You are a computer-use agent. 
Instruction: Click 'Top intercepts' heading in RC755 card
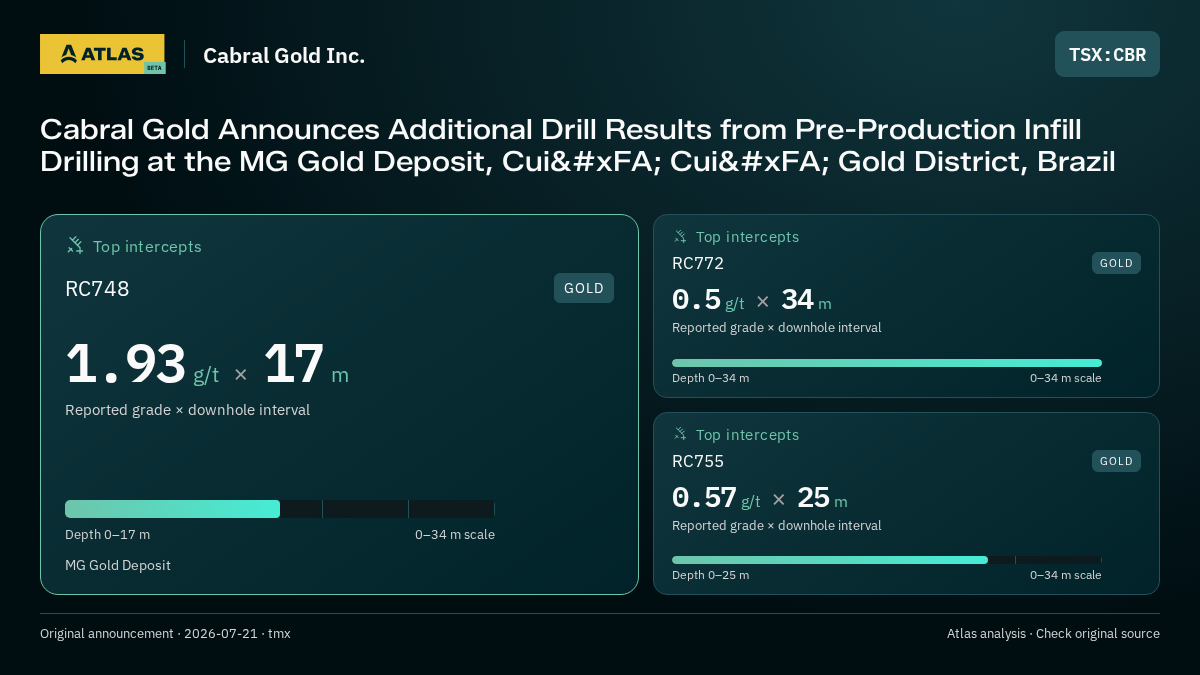click(x=748, y=435)
